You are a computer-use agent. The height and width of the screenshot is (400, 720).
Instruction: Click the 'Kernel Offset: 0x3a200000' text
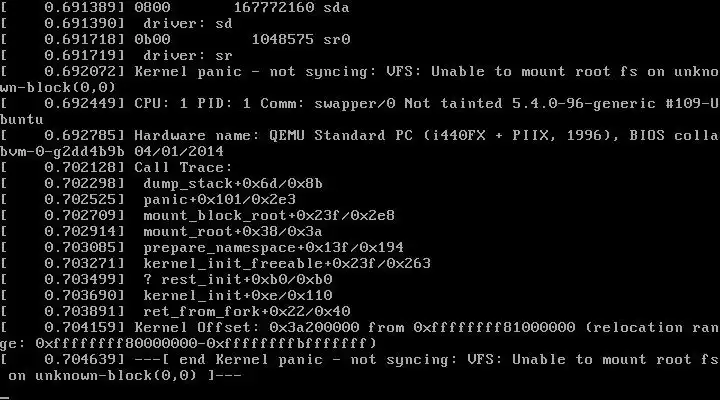click(x=247, y=328)
